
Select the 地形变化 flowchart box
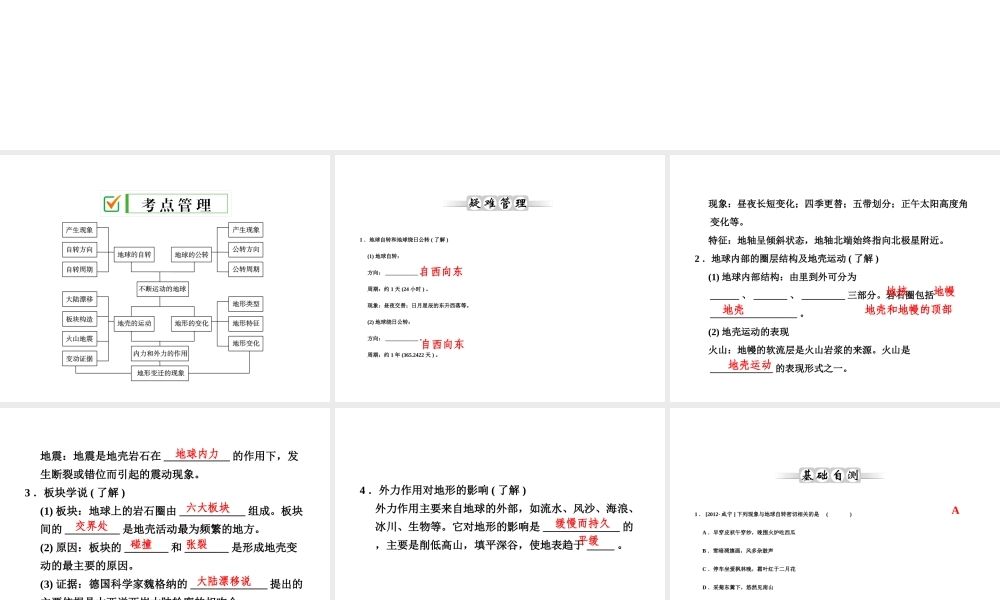click(x=246, y=343)
